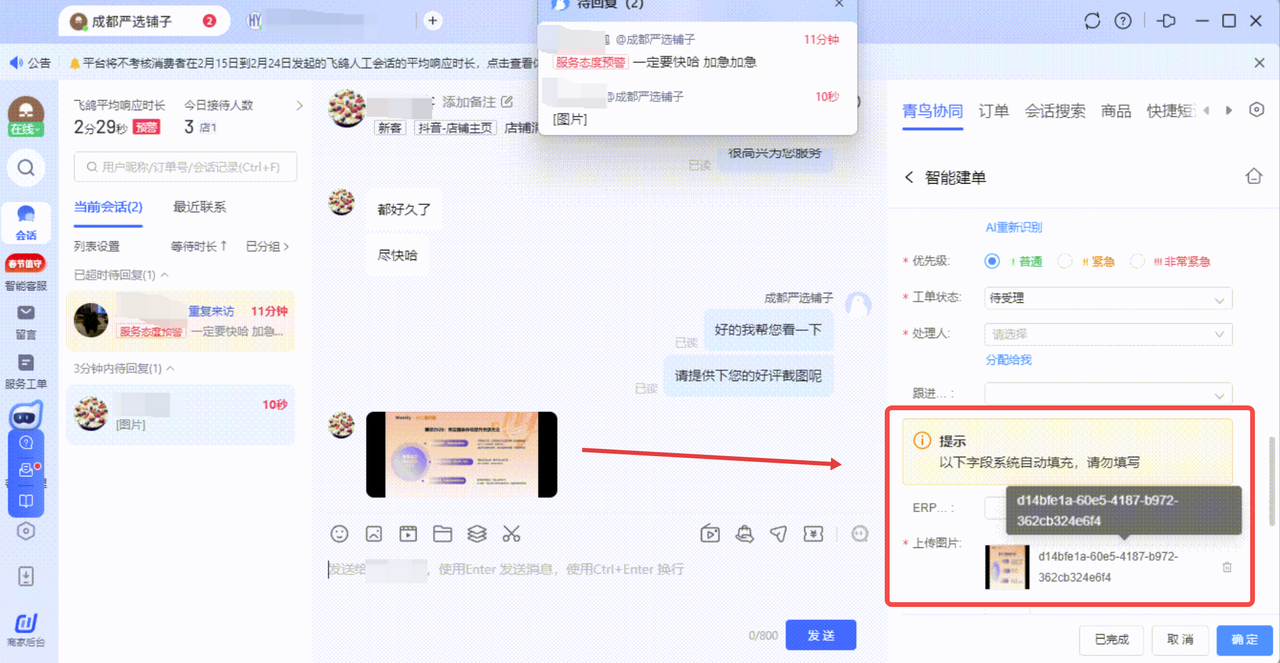Delete the uploaded image via trash icon

[1227, 567]
